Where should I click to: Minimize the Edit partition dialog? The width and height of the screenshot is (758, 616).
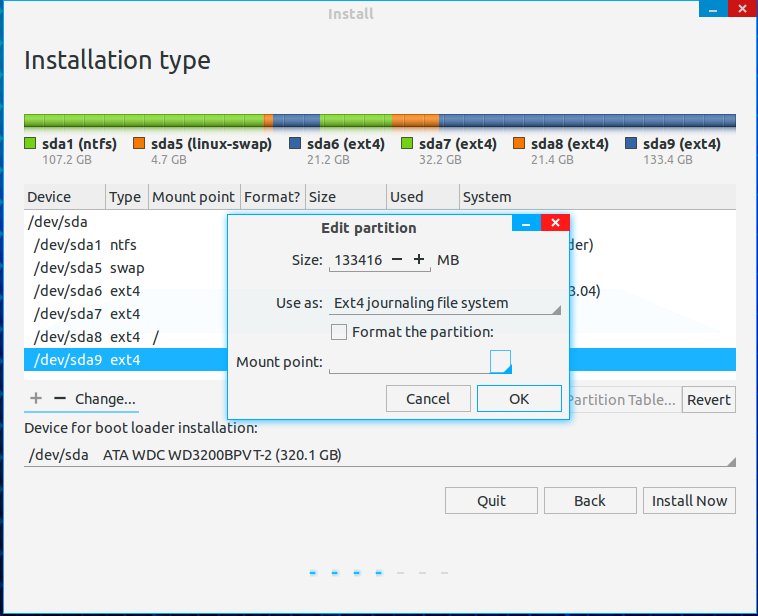click(x=526, y=224)
